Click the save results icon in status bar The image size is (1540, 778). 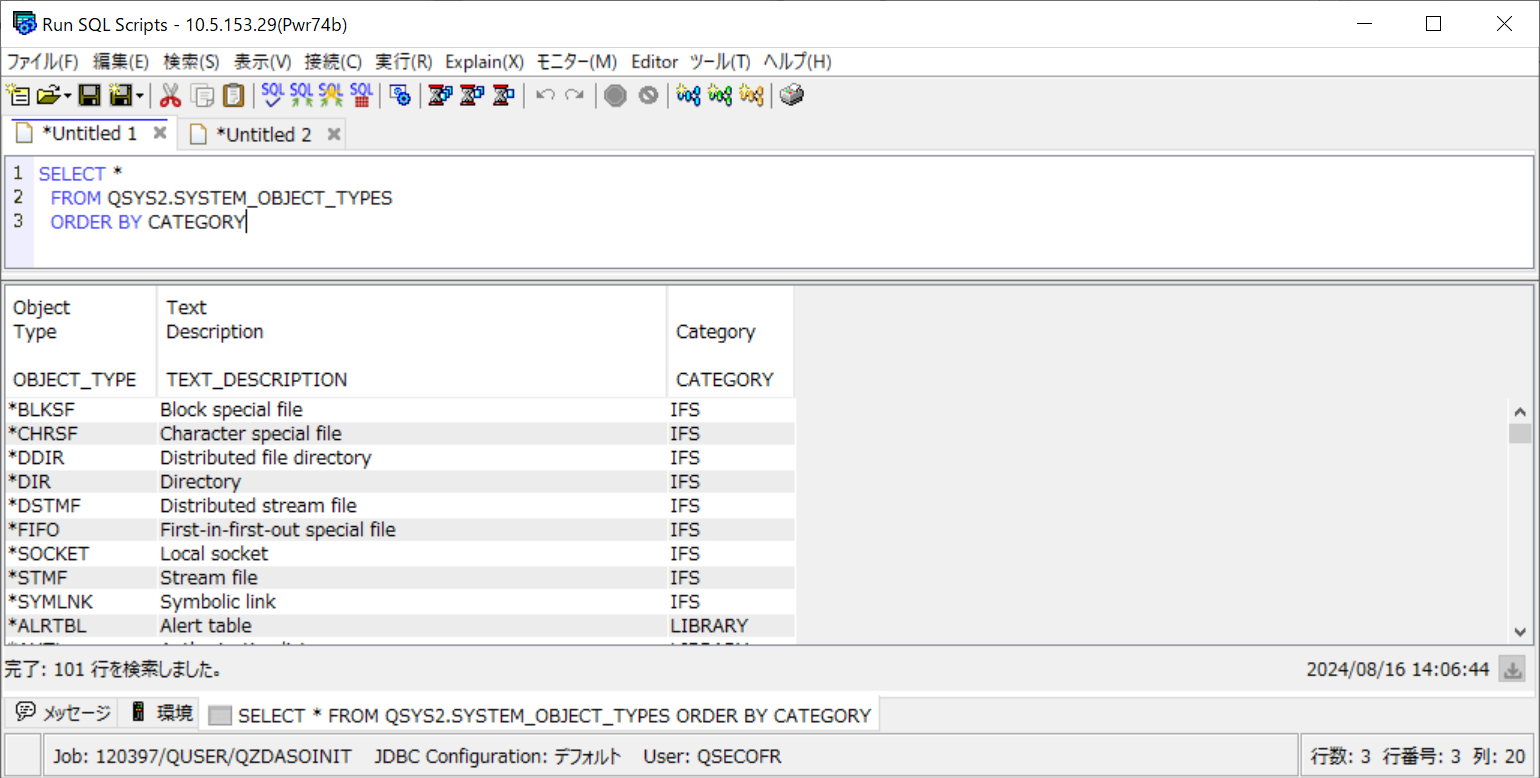point(1514,669)
